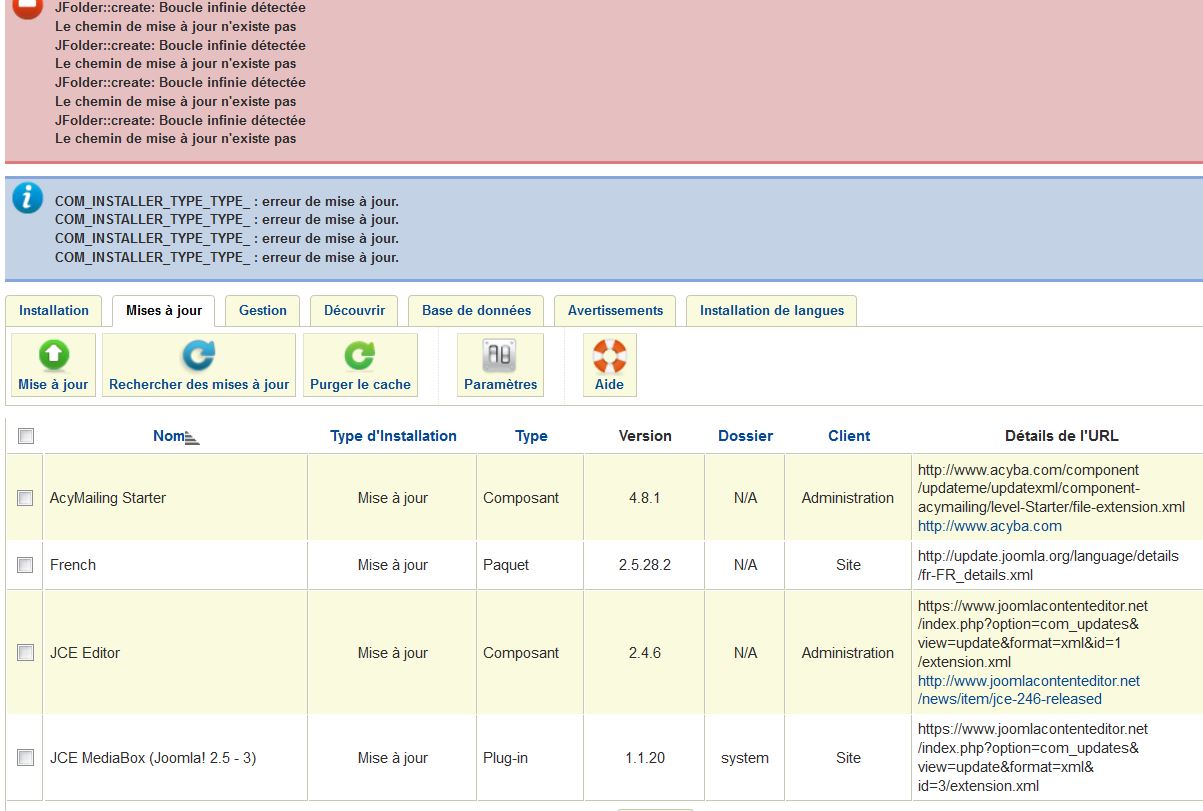Open the Avertissements tab

pyautogui.click(x=615, y=310)
